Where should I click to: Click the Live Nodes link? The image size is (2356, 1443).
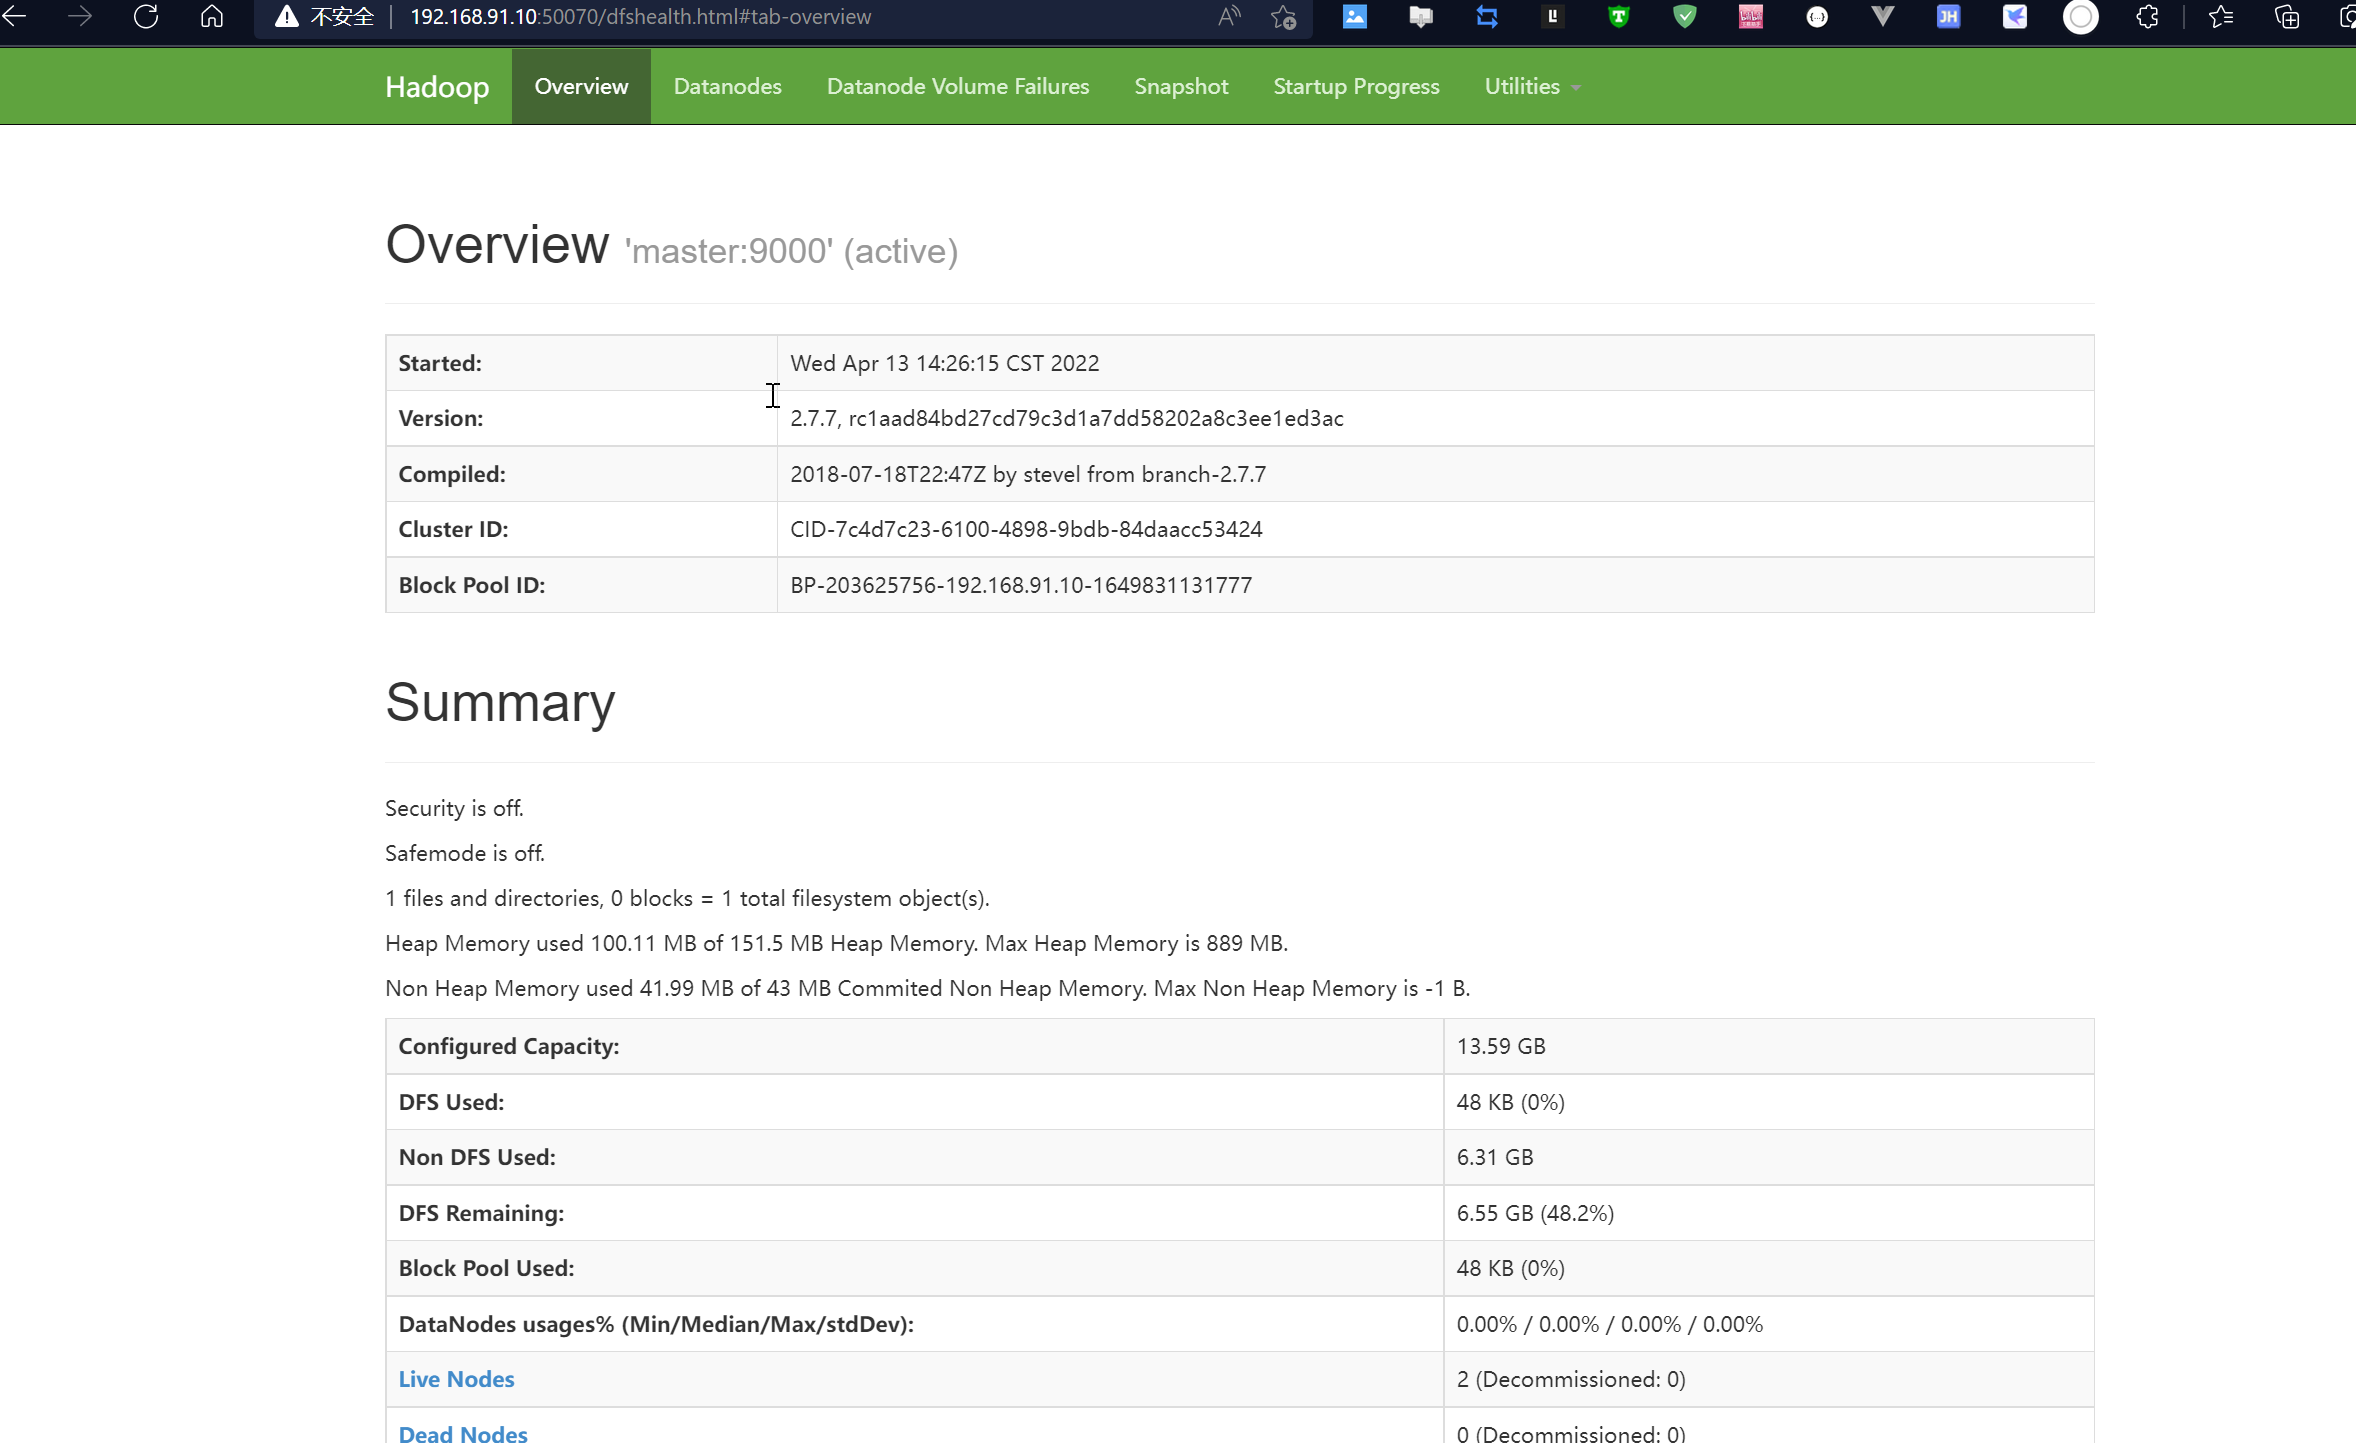tap(456, 1379)
